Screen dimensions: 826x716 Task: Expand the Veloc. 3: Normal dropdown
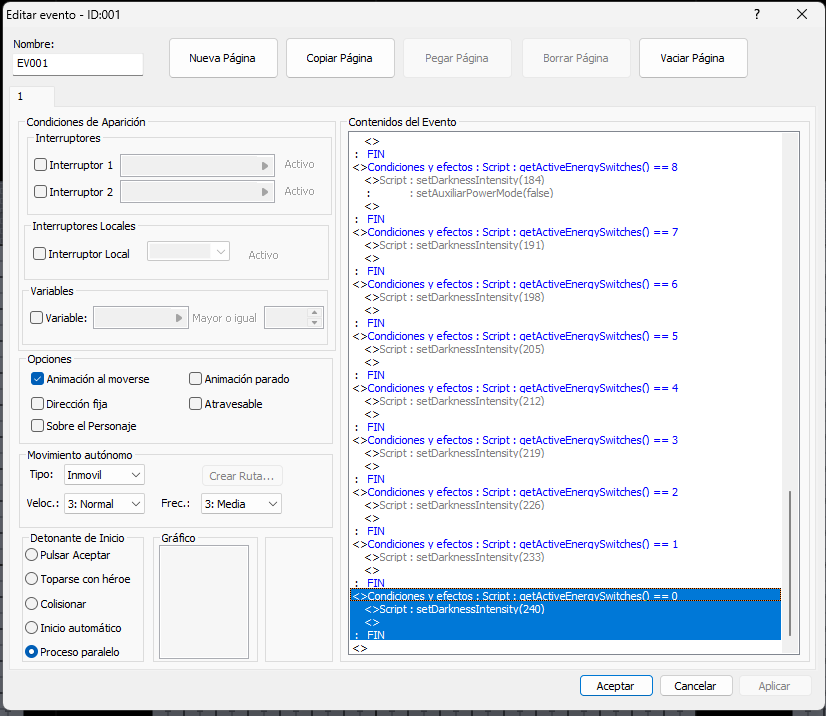pos(105,504)
